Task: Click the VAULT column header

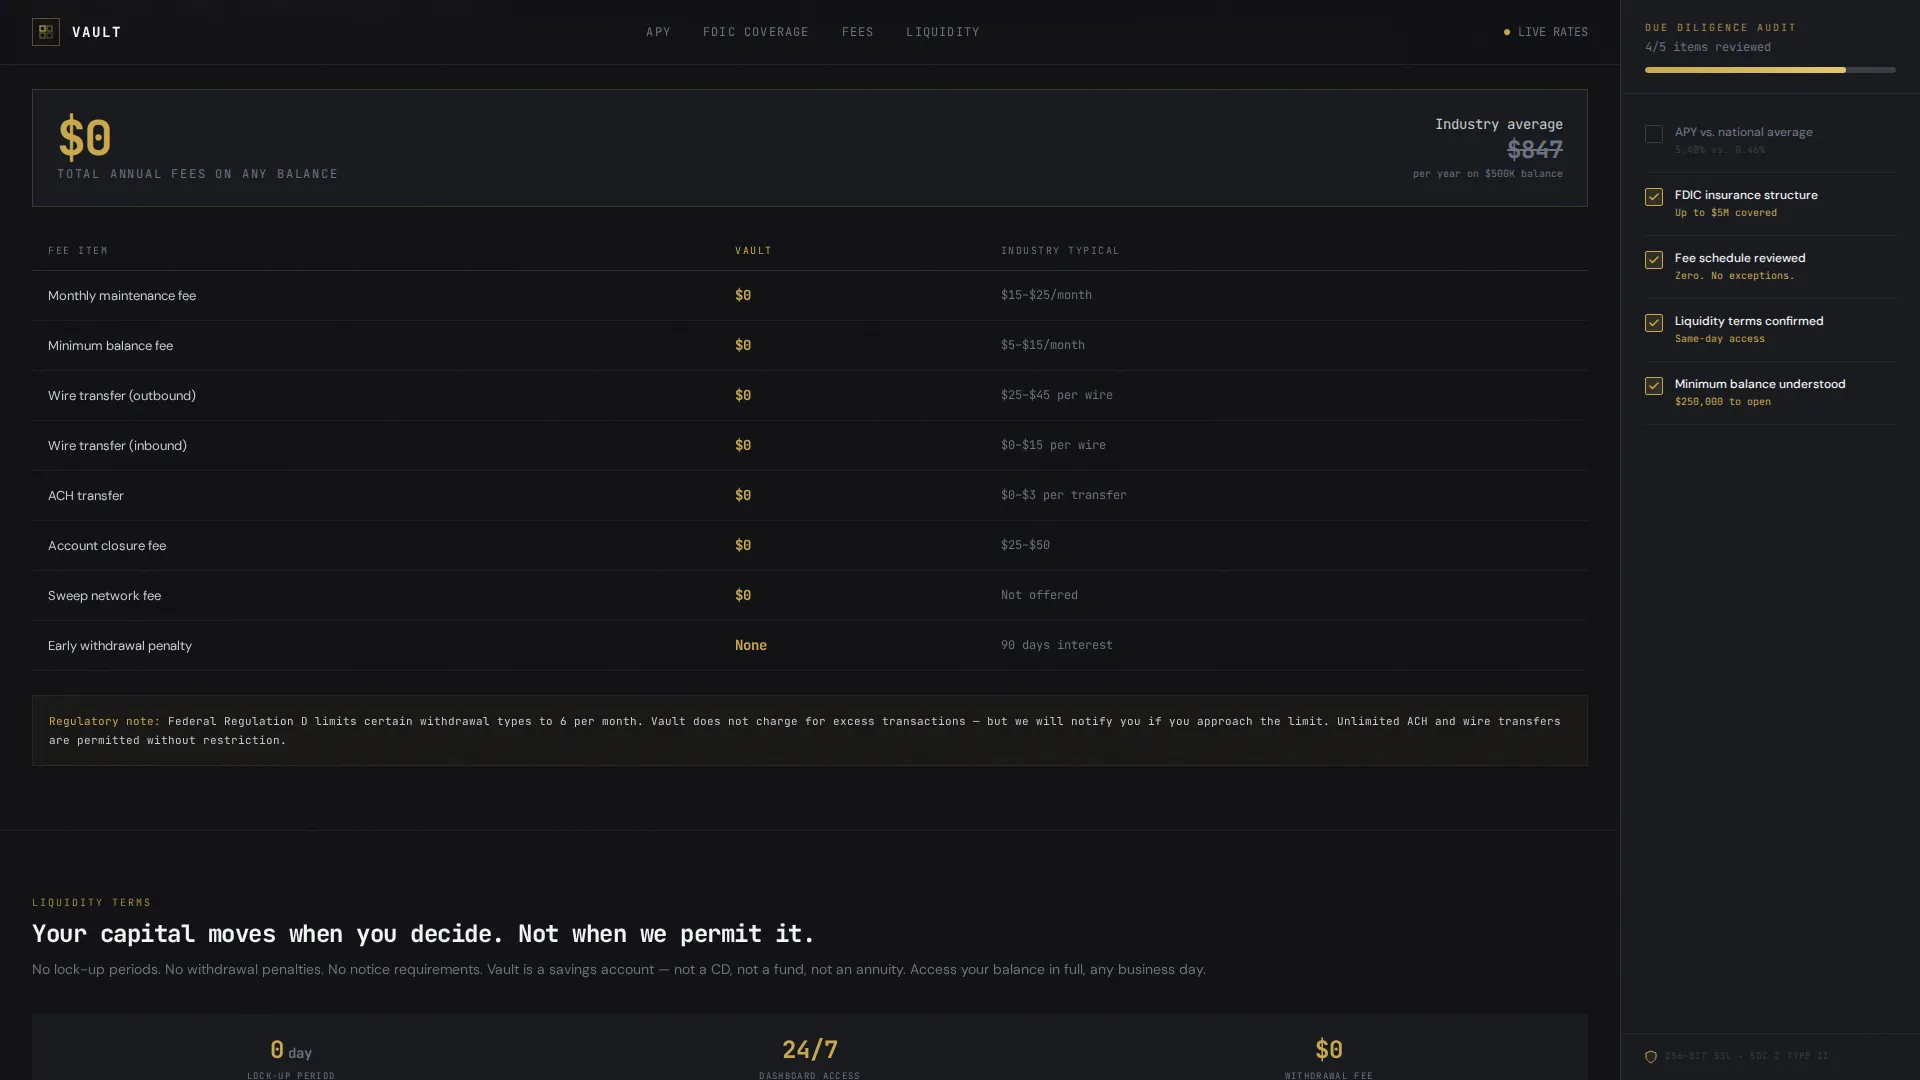Action: click(x=753, y=251)
